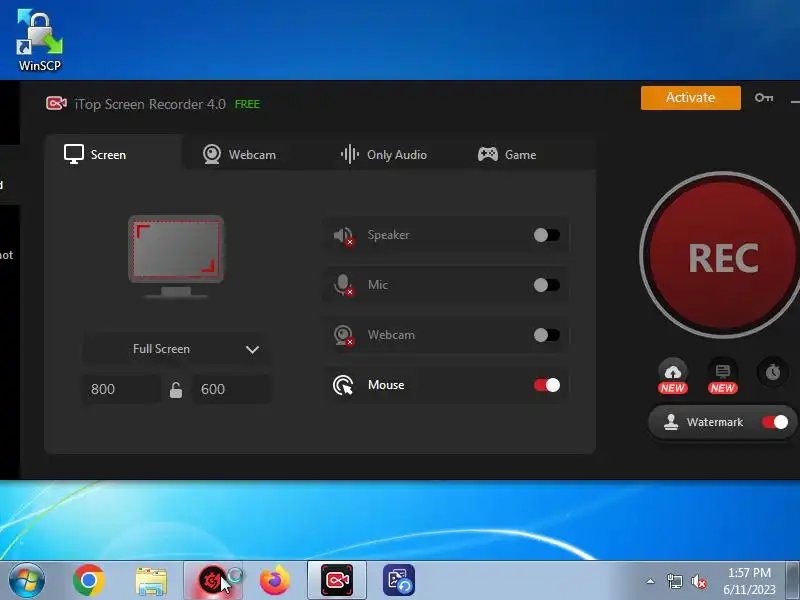This screenshot has width=800, height=600.
Task: Open Windows Explorer from taskbar
Action: (151, 581)
